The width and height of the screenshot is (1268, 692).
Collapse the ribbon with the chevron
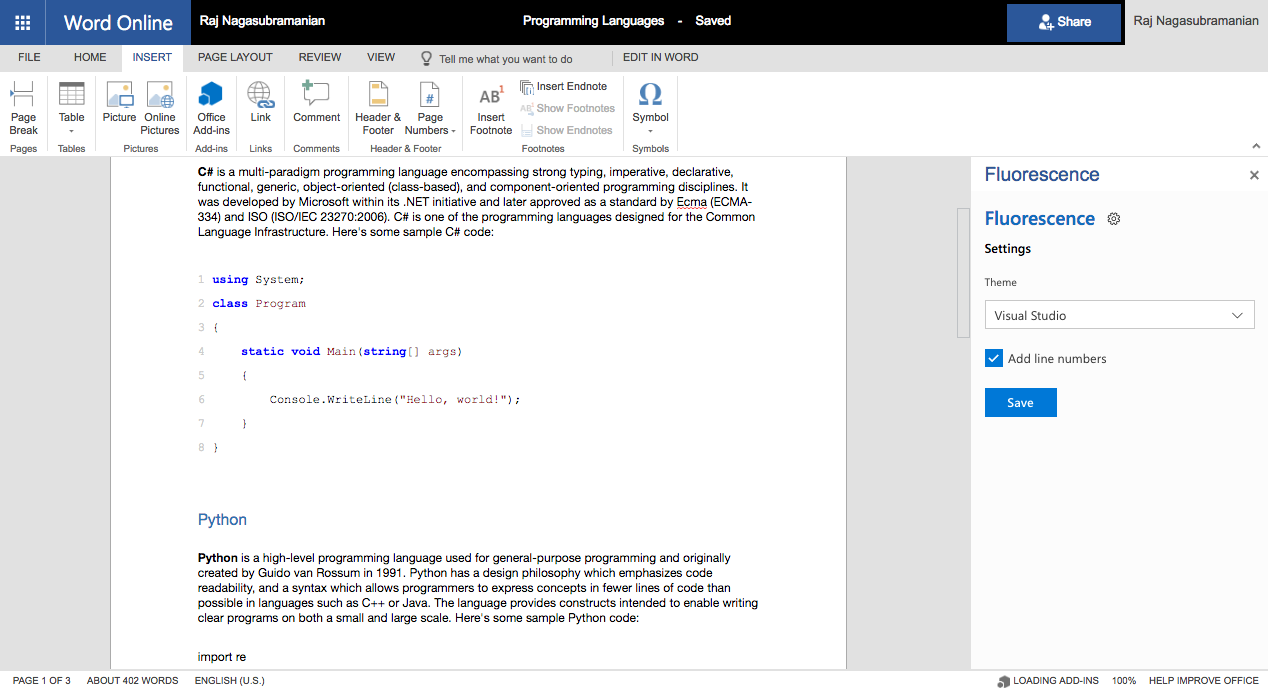pos(1256,147)
